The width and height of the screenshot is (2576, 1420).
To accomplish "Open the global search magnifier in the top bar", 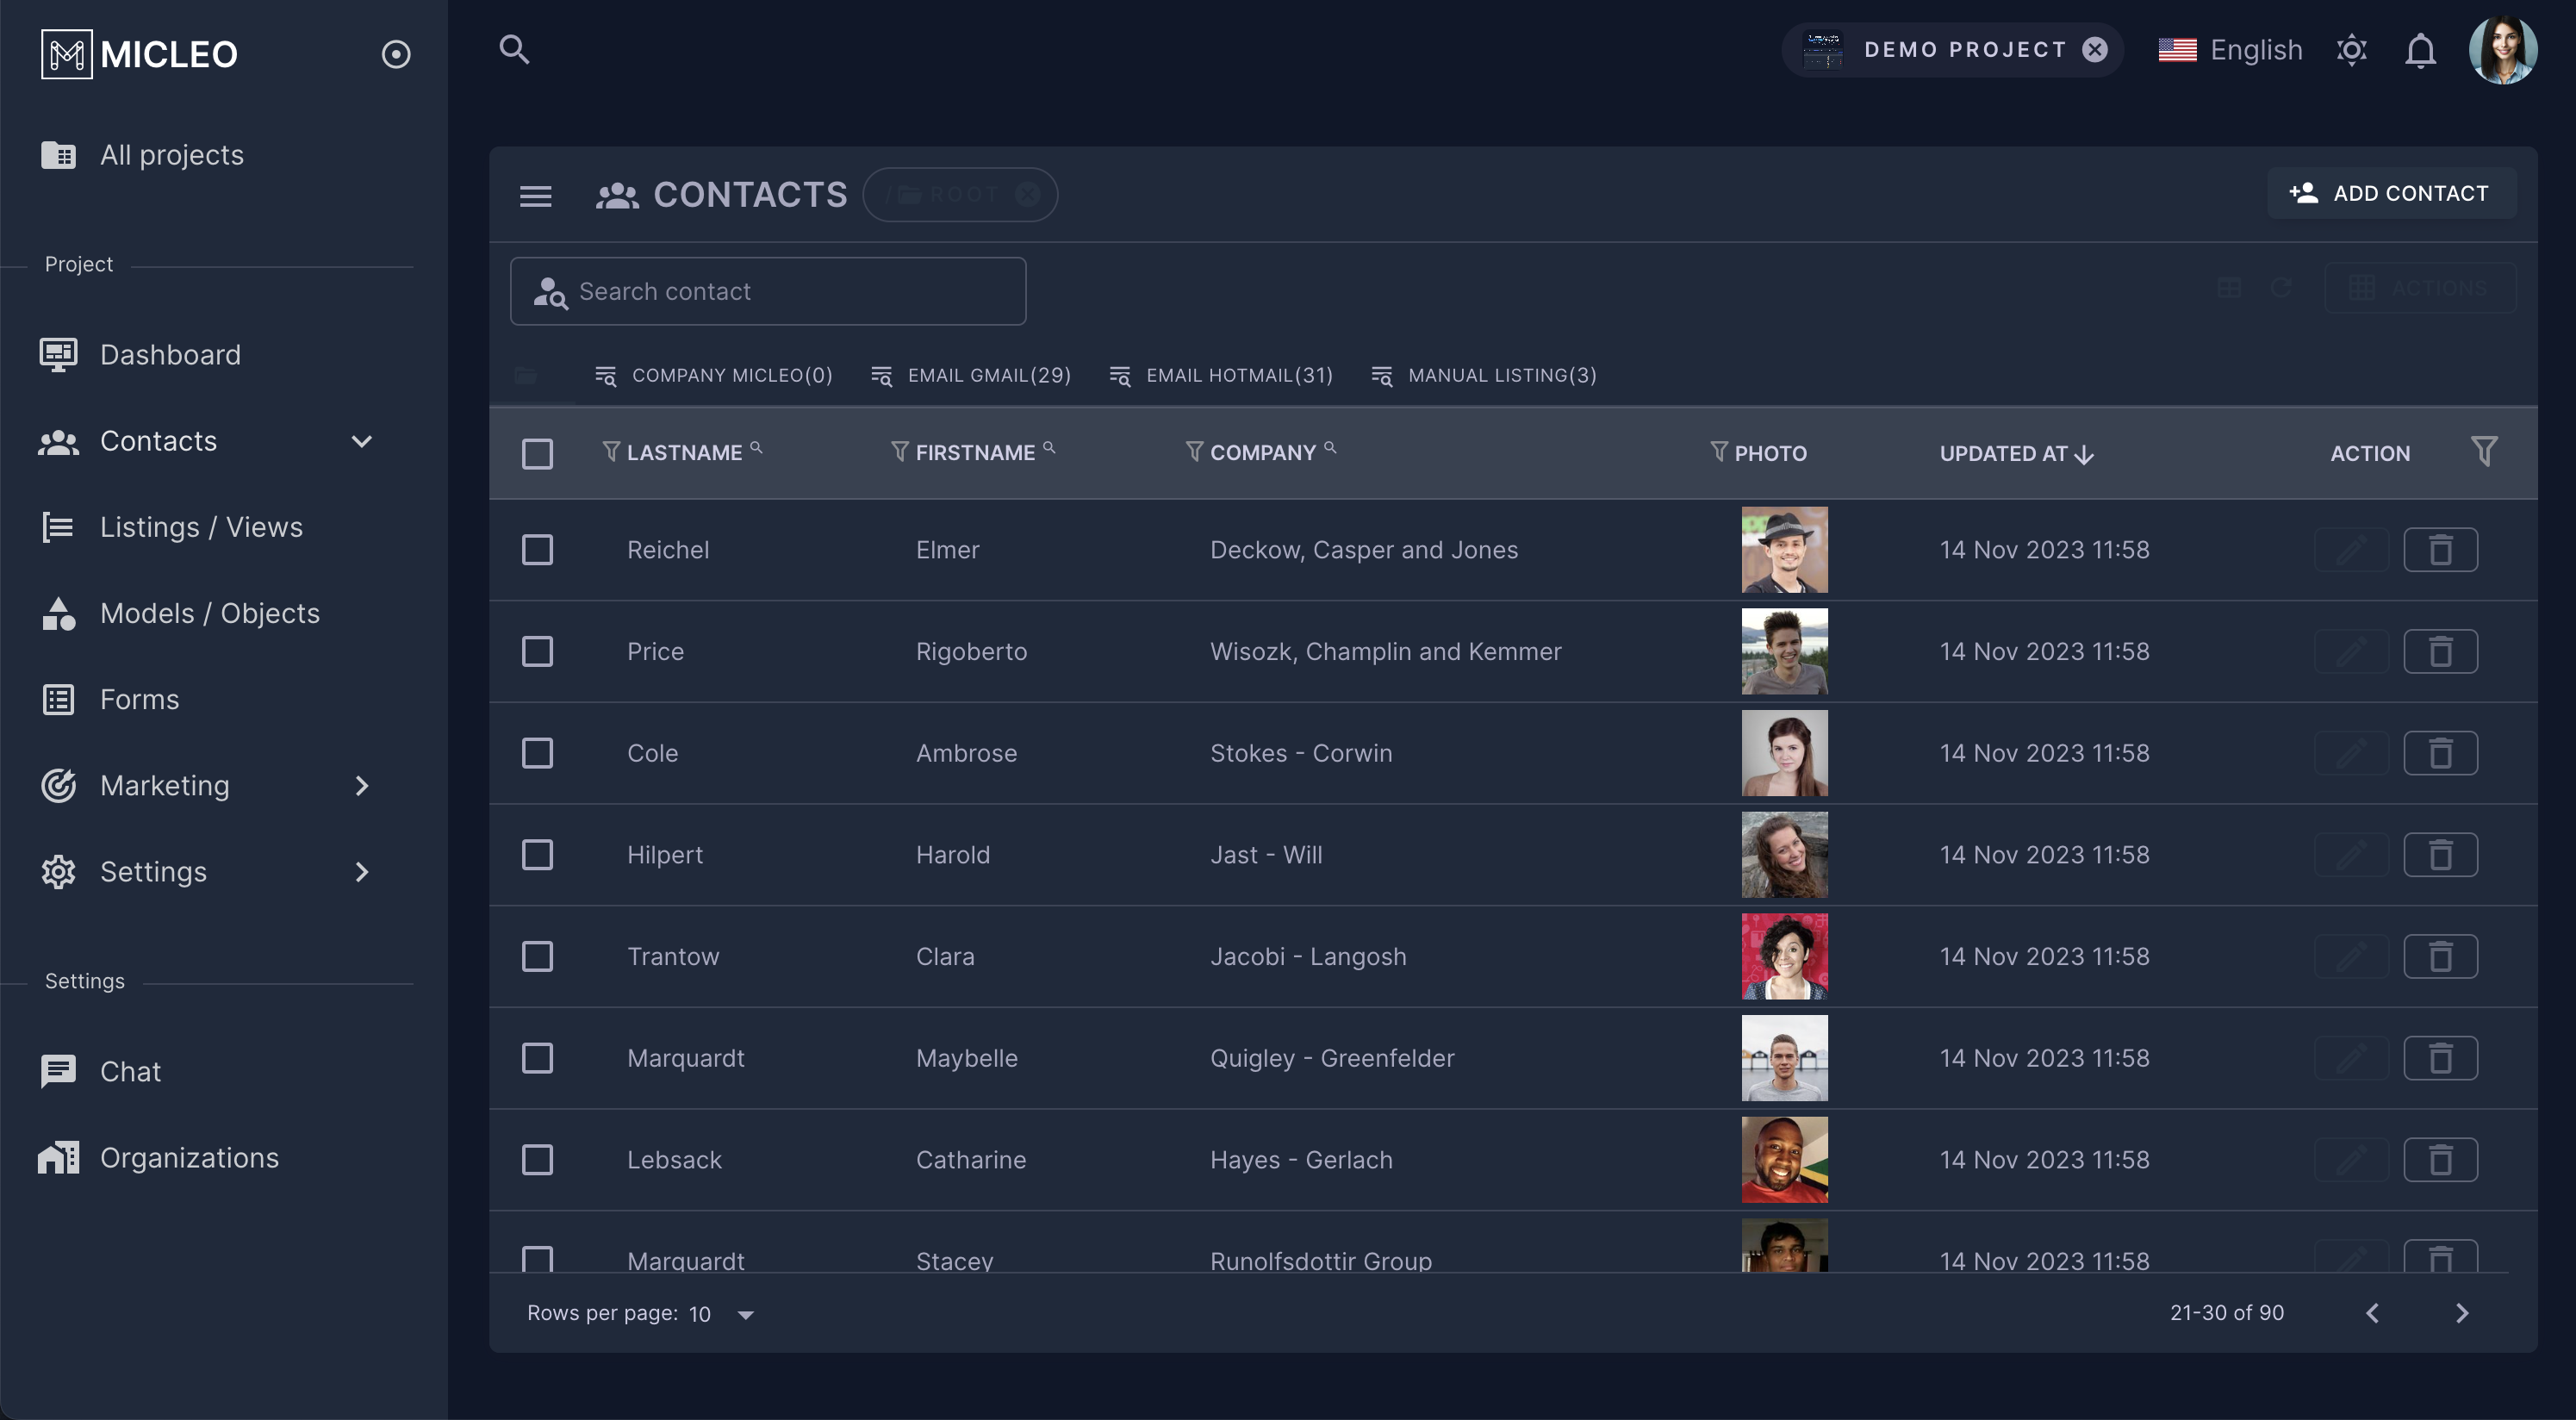I will 515,49.
